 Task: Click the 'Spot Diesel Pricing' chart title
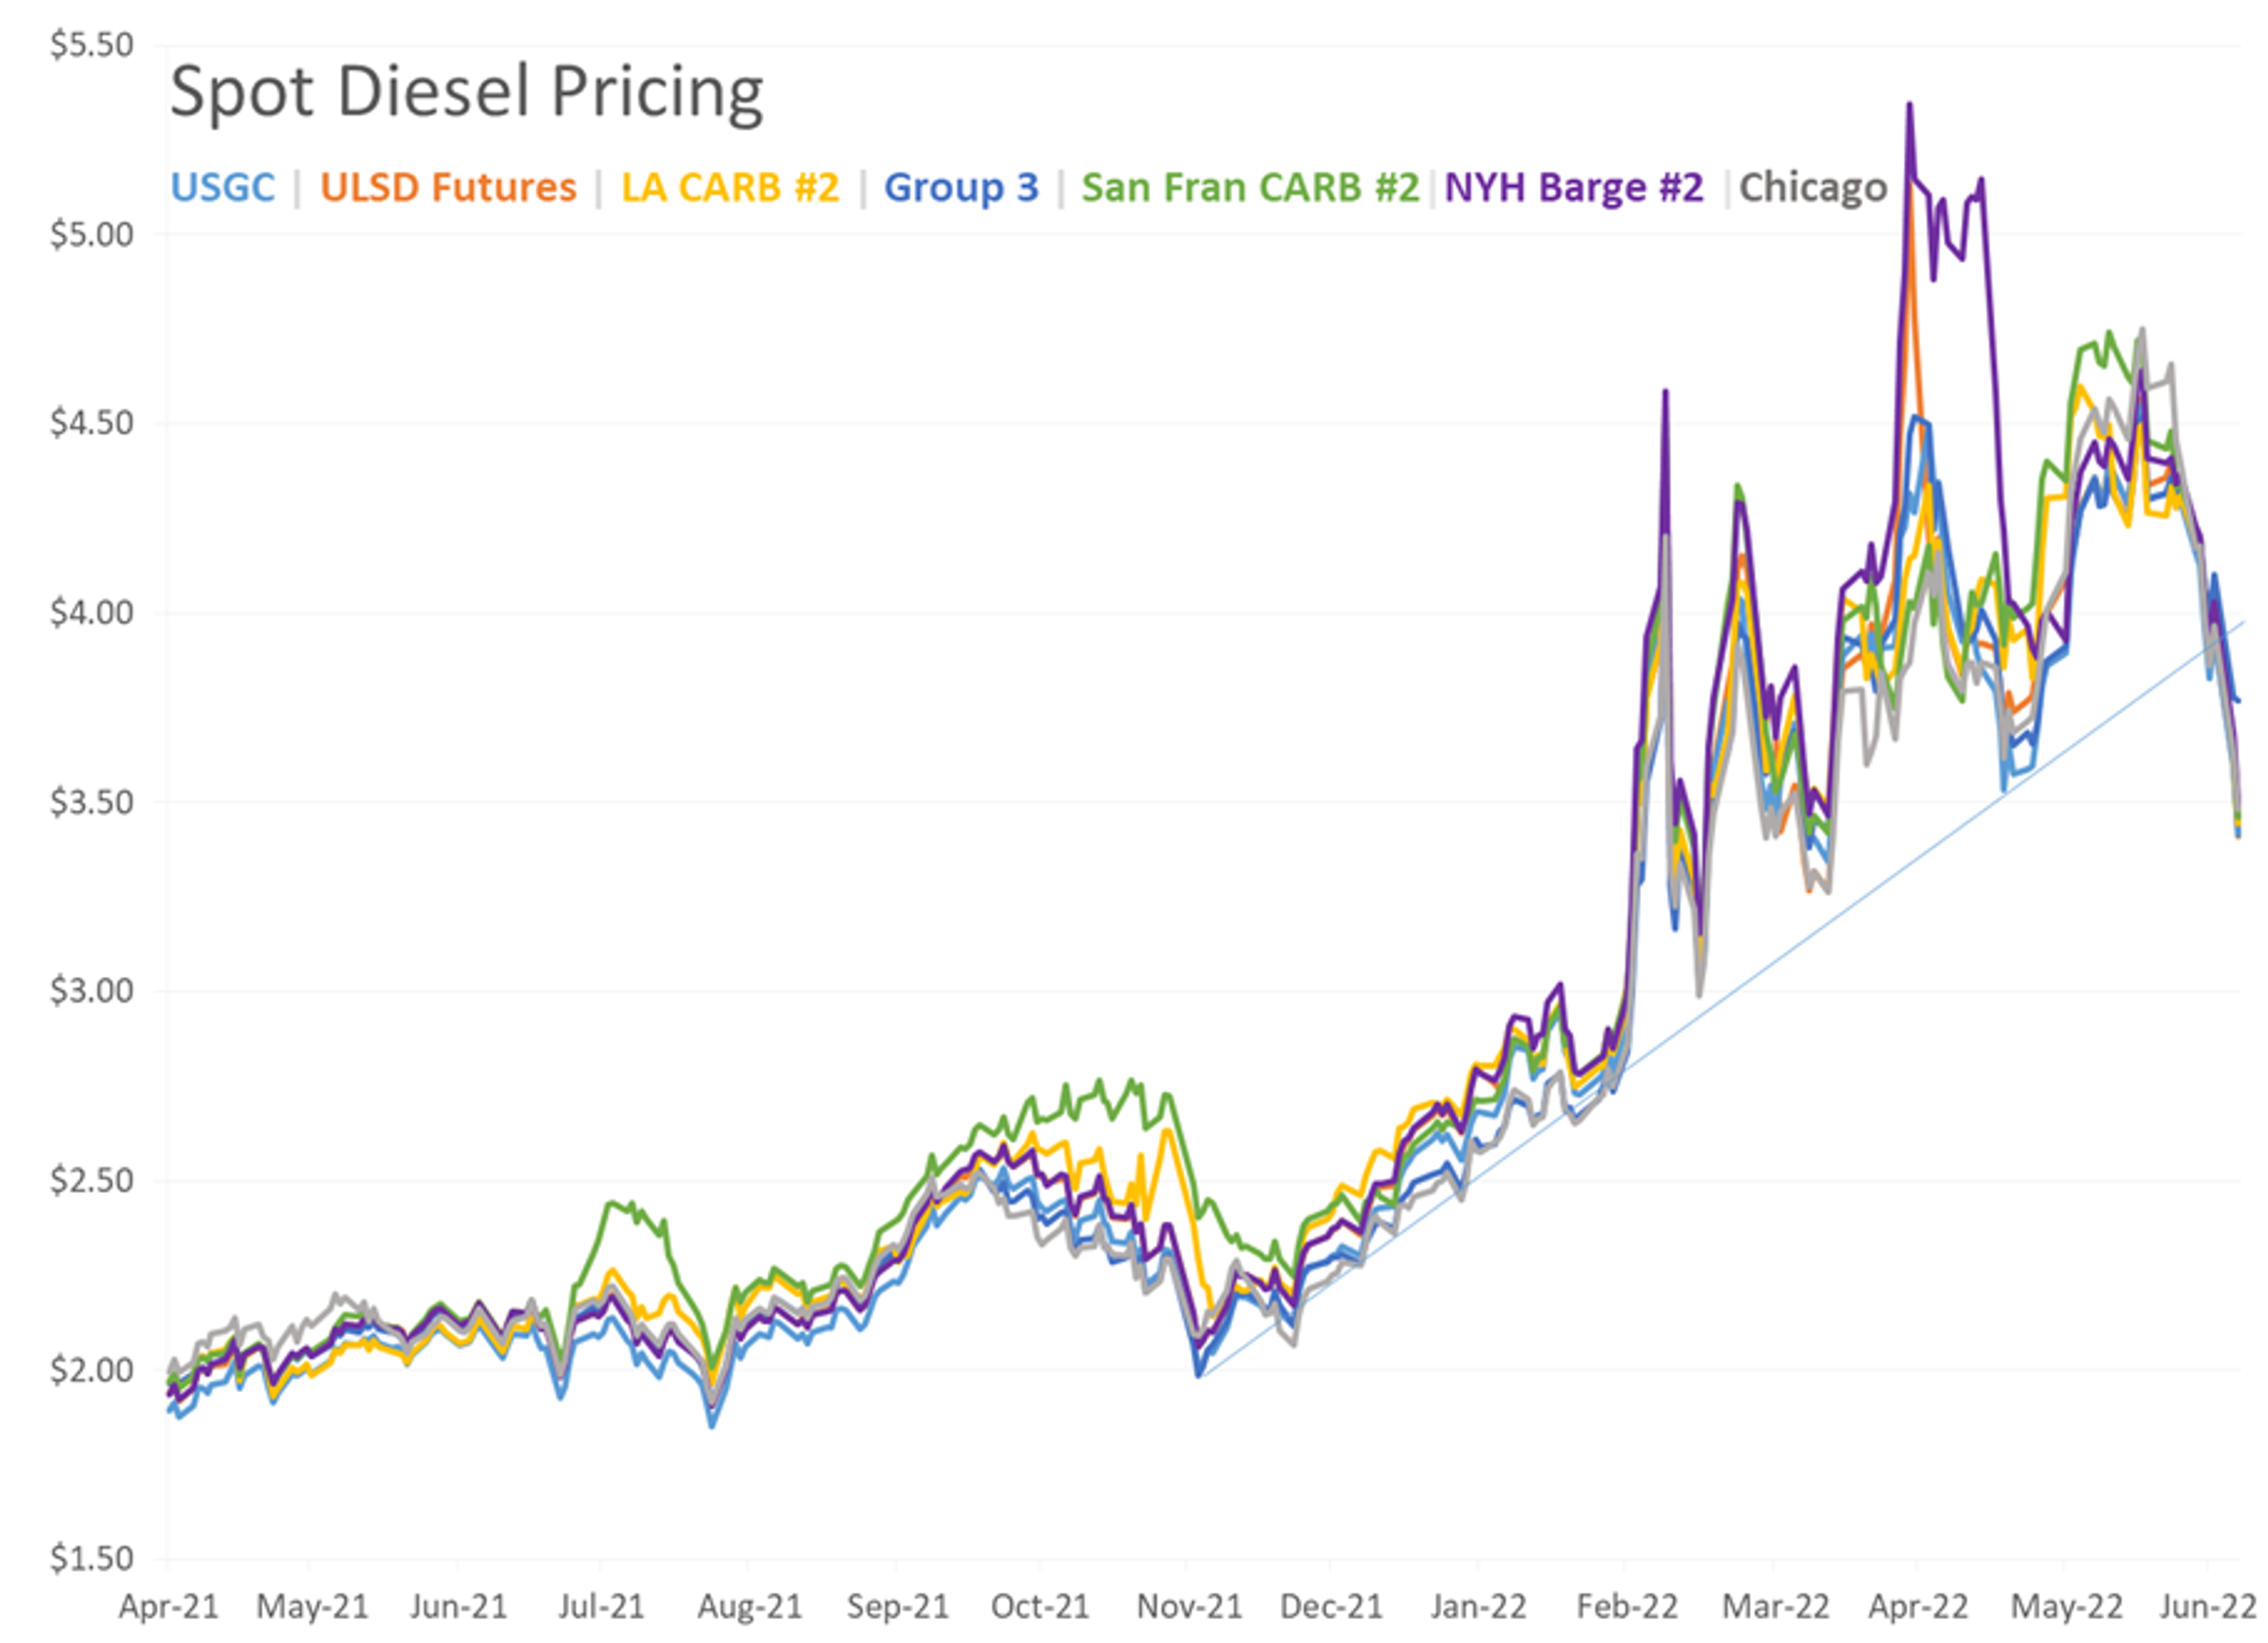[466, 92]
